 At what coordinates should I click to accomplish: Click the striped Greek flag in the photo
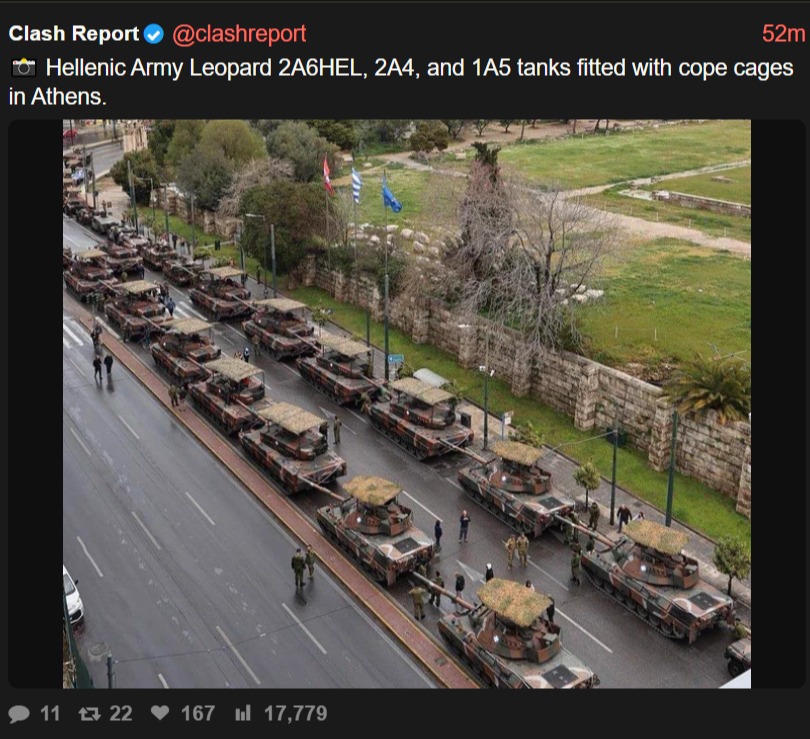(x=356, y=185)
